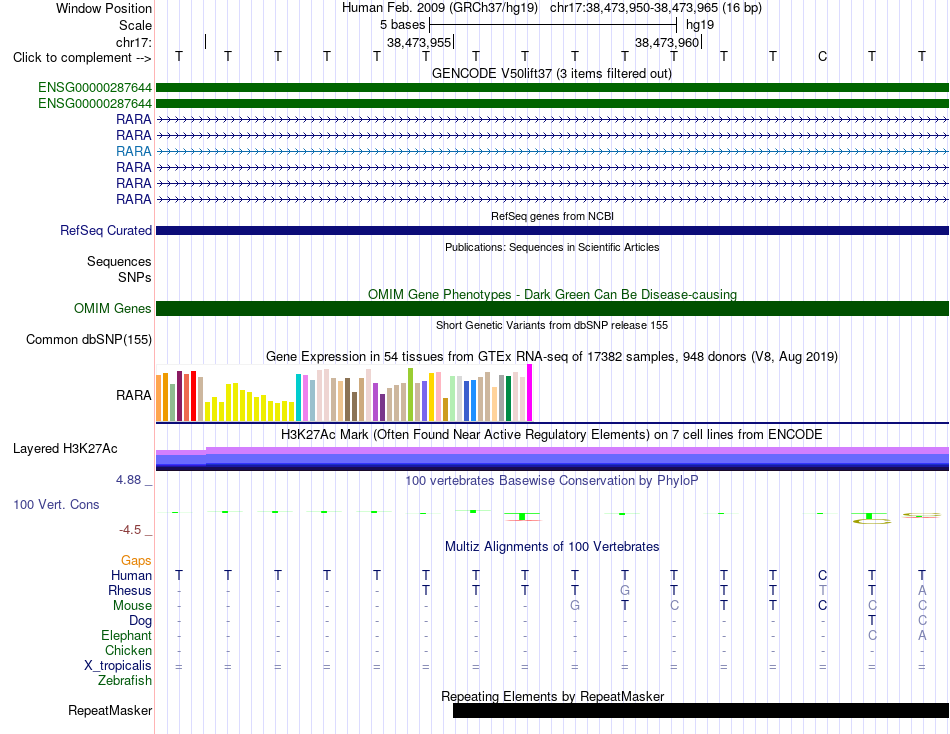Open Repeating Elements by RepeatMasker title
Screen dimensions: 950x734
pyautogui.click(x=552, y=696)
